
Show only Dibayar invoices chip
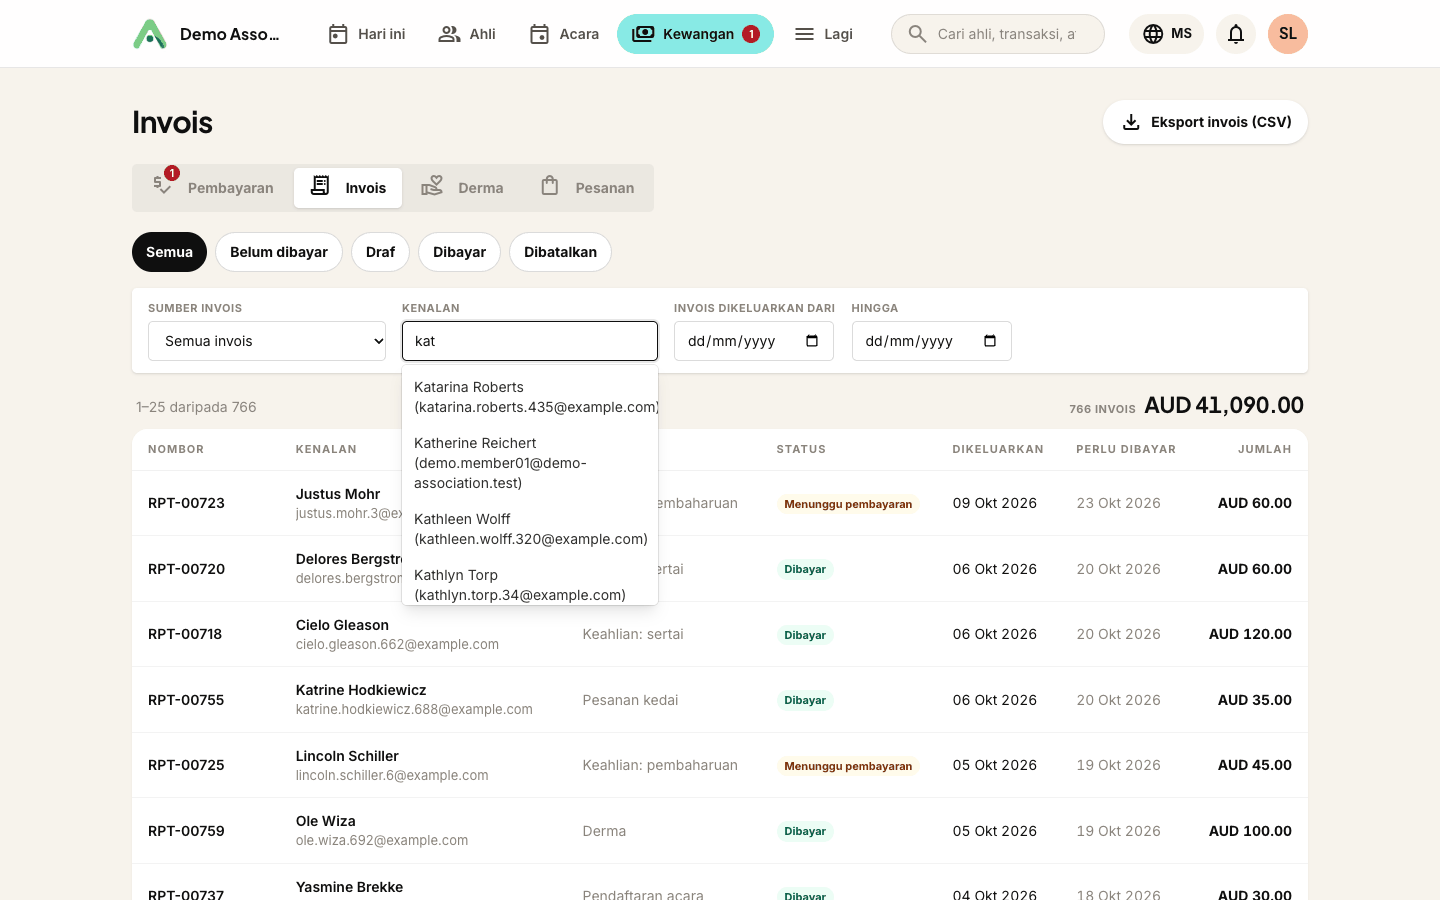coord(459,252)
